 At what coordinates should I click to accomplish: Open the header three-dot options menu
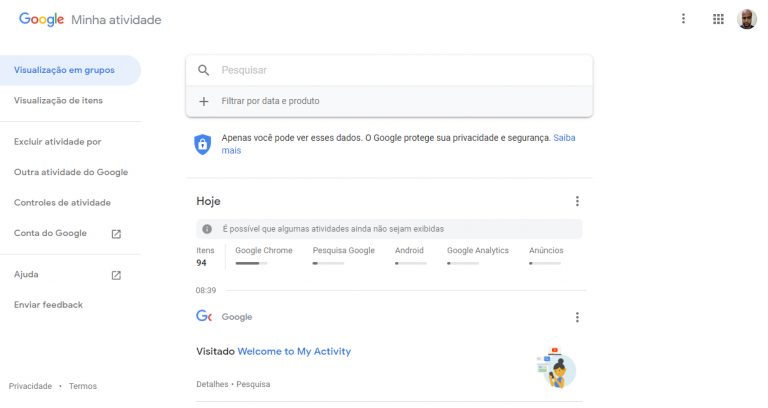pyautogui.click(x=684, y=19)
